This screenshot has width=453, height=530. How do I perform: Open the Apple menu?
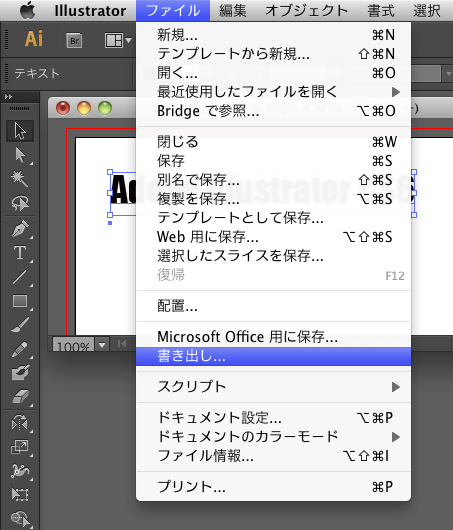point(27,10)
